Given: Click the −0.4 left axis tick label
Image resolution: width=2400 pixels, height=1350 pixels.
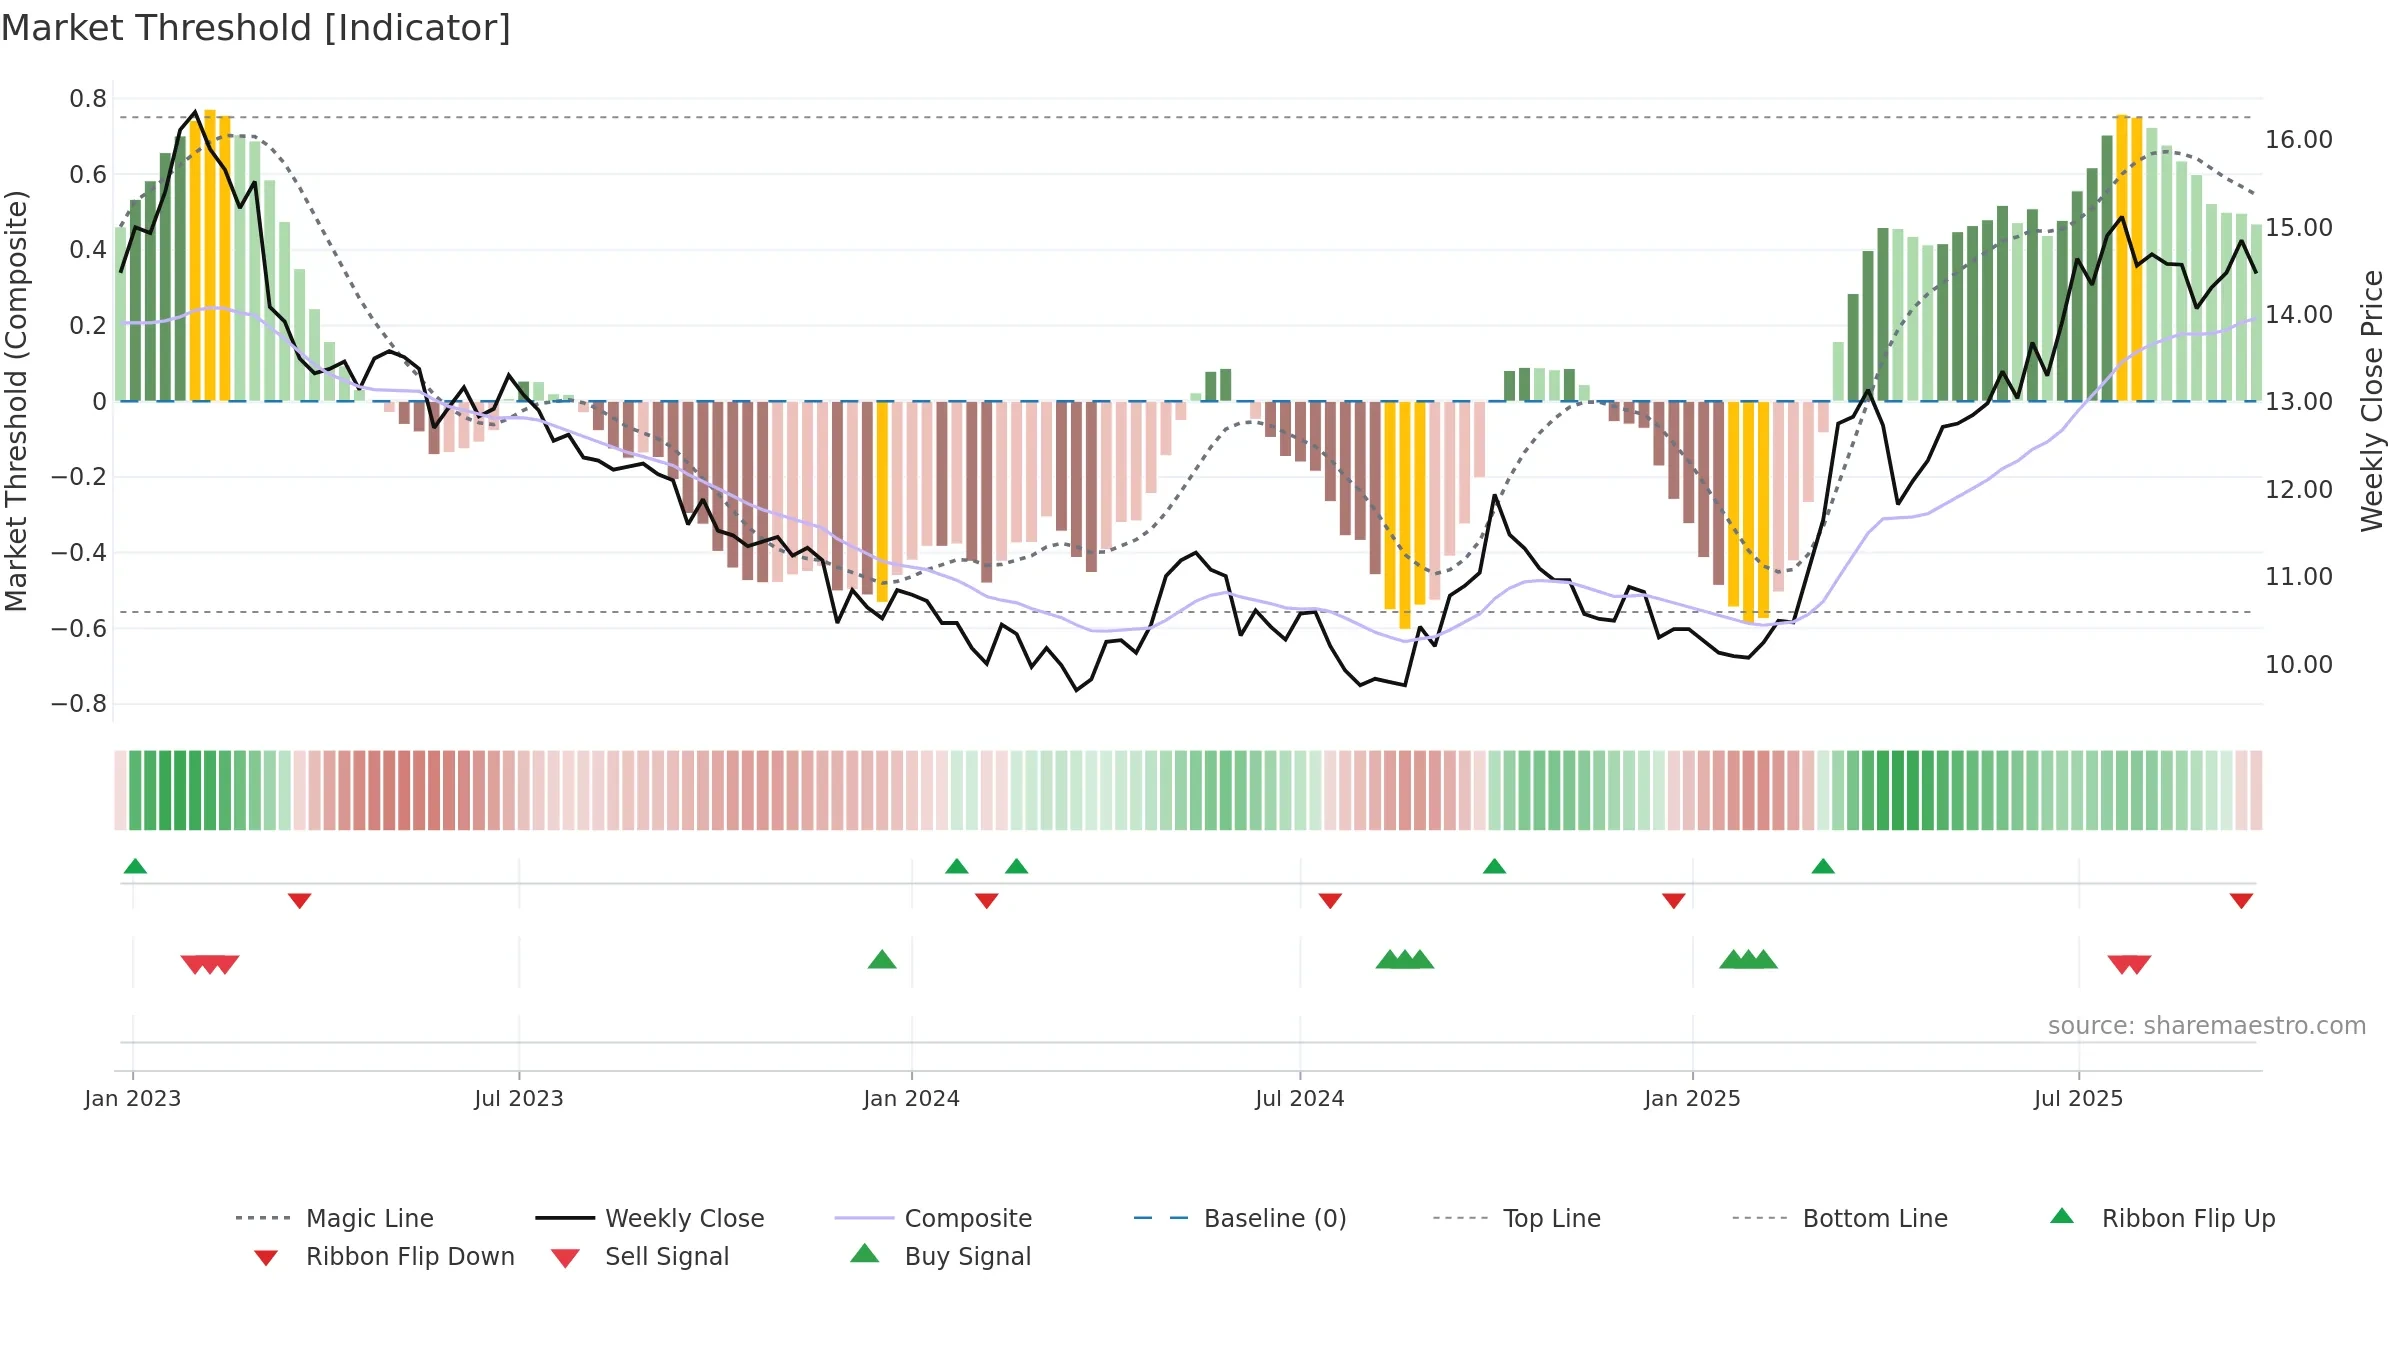Looking at the screenshot, I should (x=79, y=553).
